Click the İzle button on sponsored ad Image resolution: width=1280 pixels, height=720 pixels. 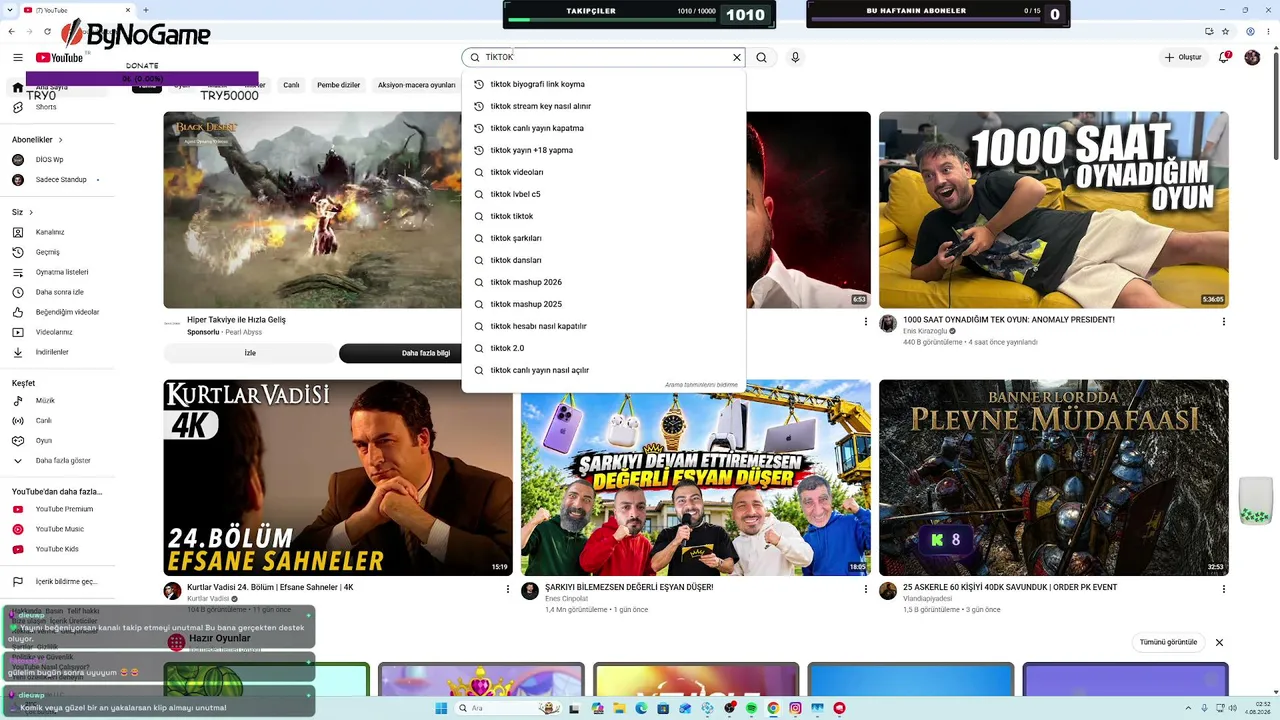[x=250, y=353]
